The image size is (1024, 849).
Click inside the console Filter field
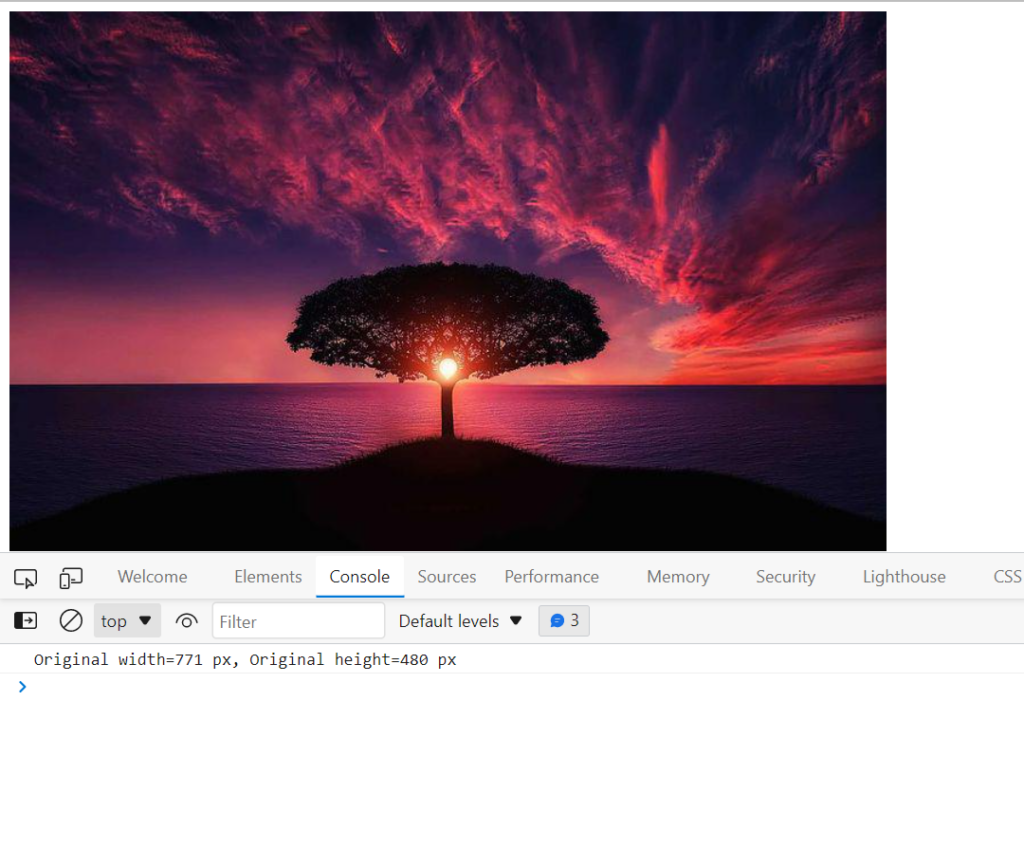click(297, 620)
